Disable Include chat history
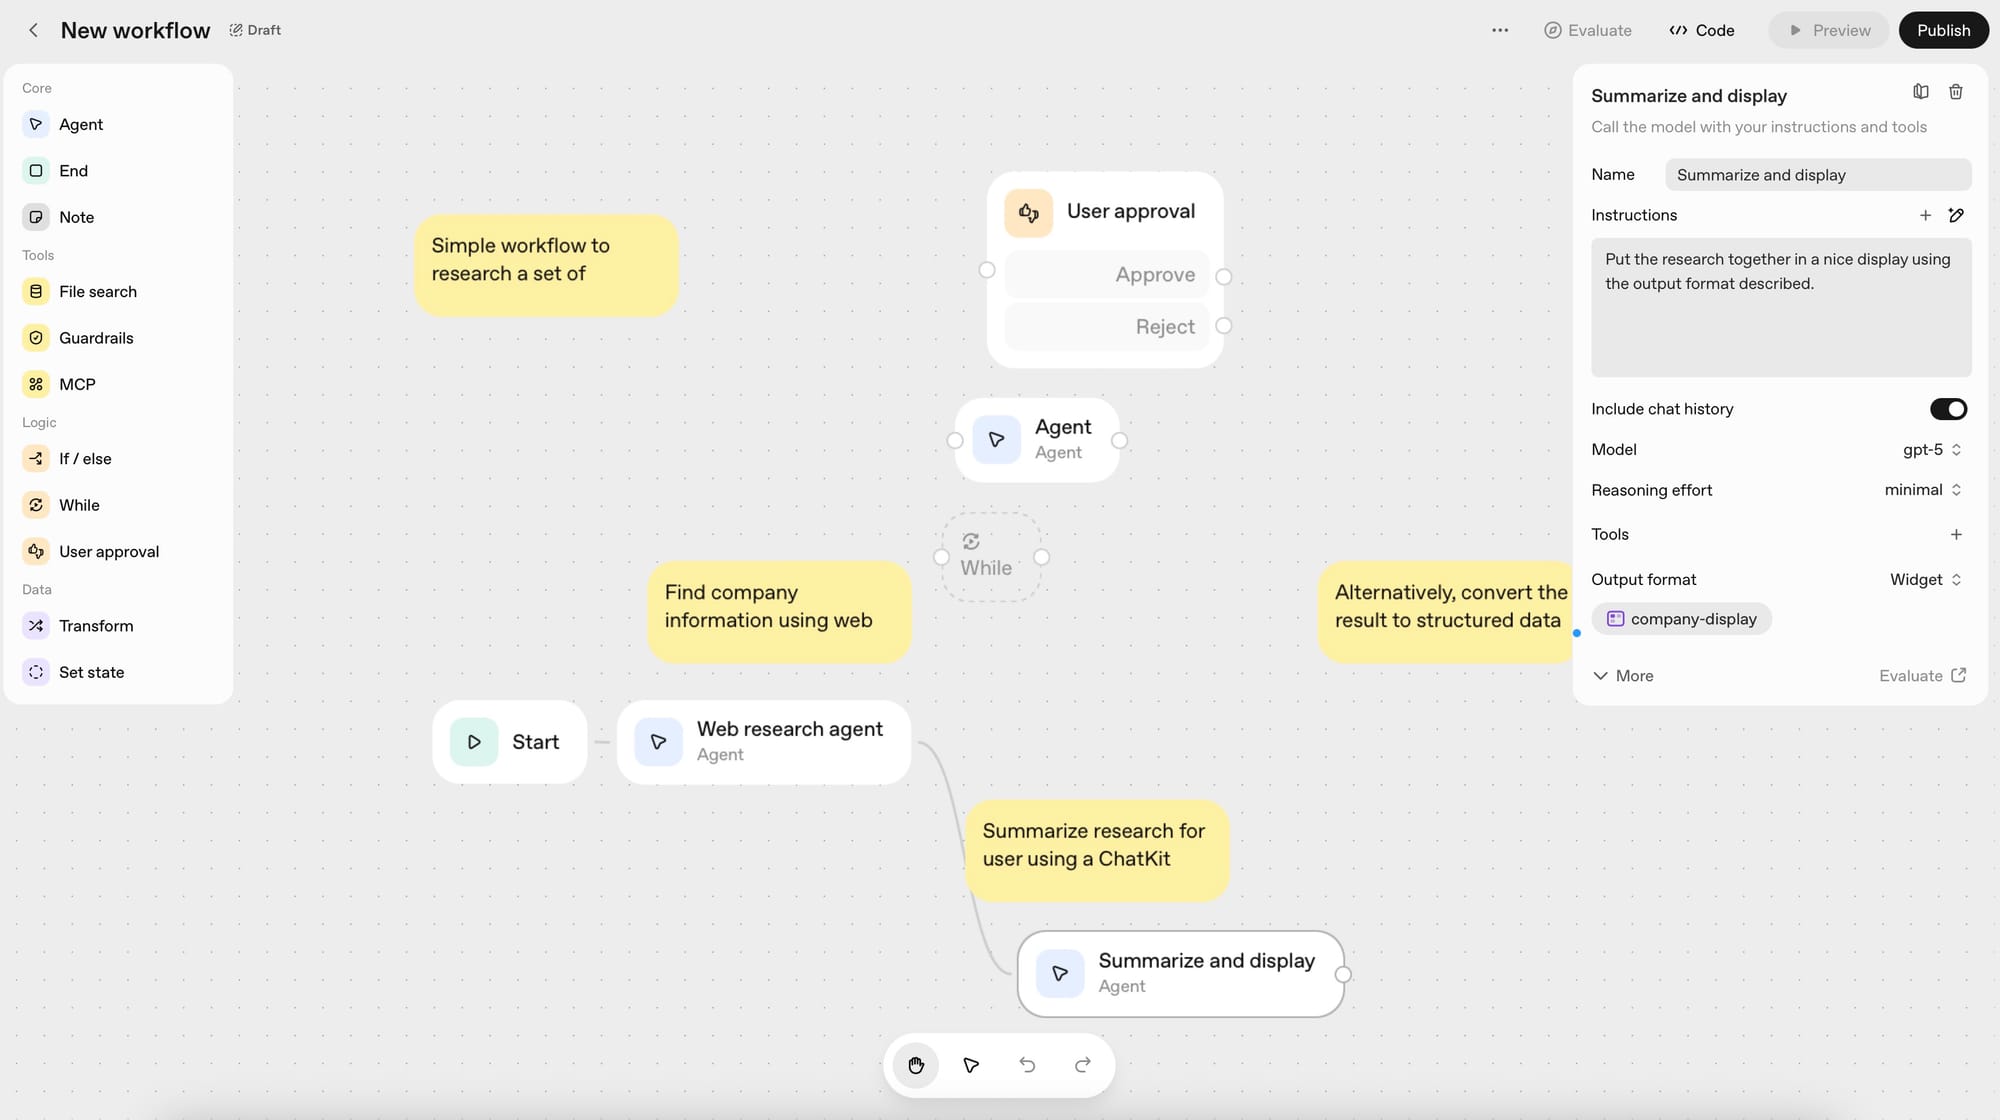This screenshot has width=2000, height=1120. pos(1948,409)
